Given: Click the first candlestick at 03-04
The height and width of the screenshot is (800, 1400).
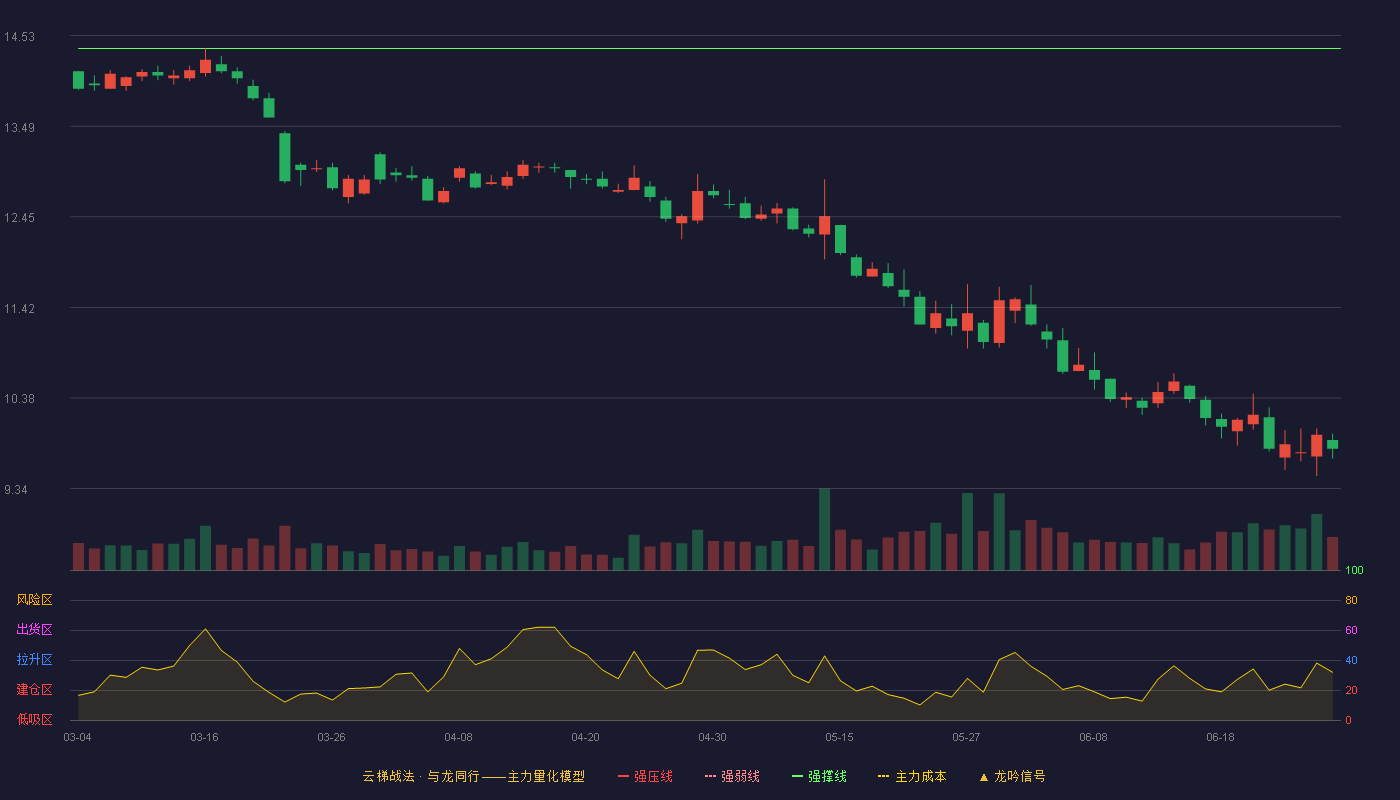Looking at the screenshot, I should (x=78, y=80).
